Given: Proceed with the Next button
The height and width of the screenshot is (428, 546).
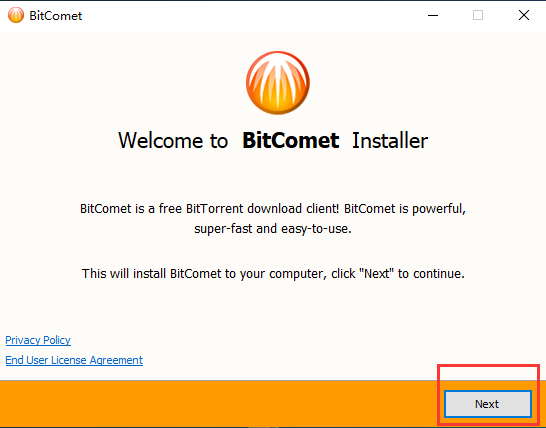Looking at the screenshot, I should pyautogui.click(x=488, y=404).
